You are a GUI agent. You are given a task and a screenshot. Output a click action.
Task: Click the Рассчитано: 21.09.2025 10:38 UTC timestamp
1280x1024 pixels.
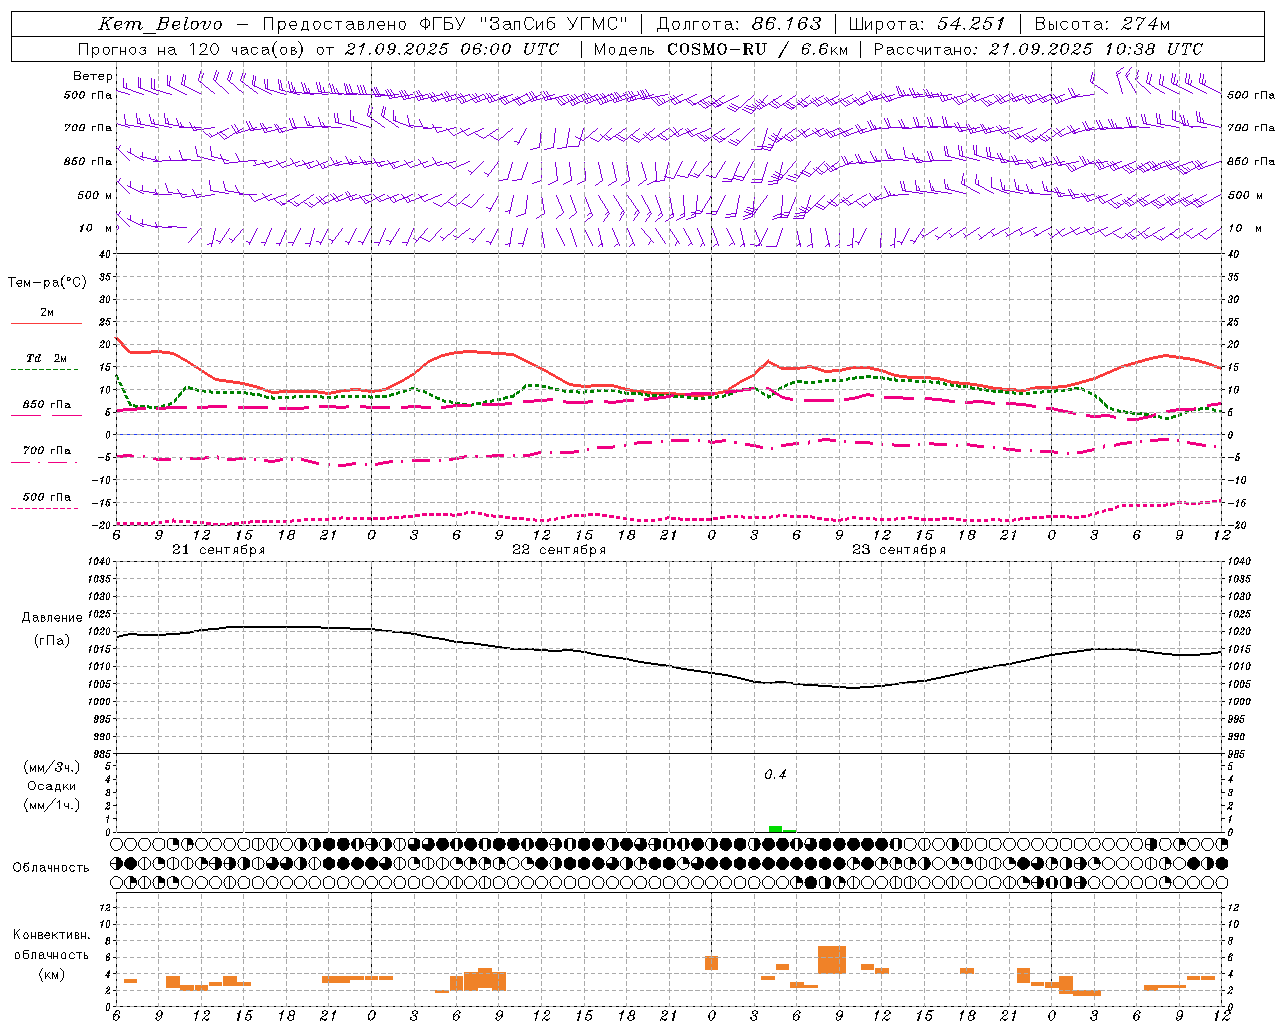[1038, 49]
